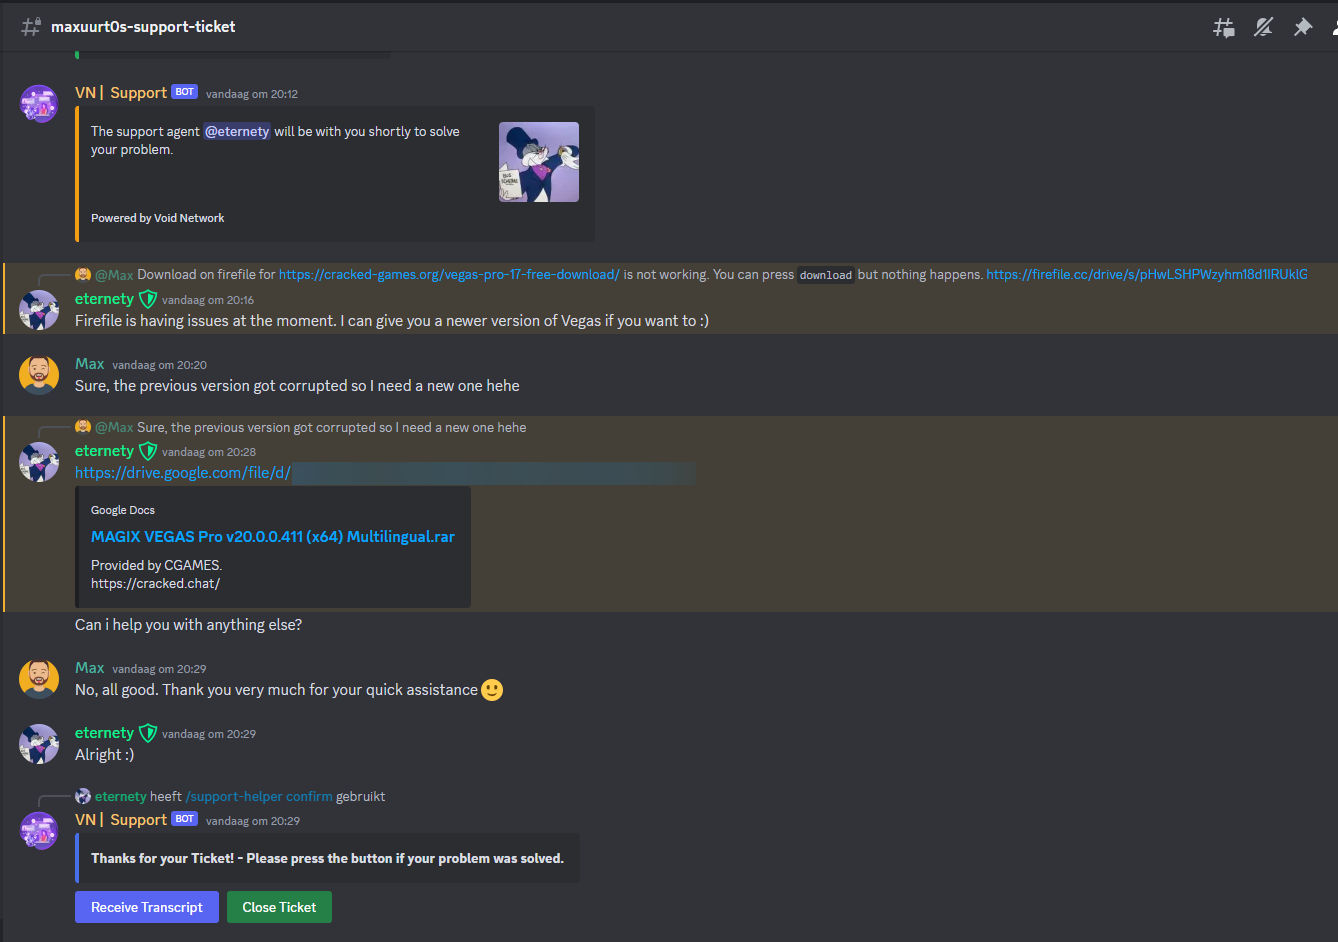1338x942 pixels.
Task: Click VN Support bot avatar at top
Action: pyautogui.click(x=39, y=104)
